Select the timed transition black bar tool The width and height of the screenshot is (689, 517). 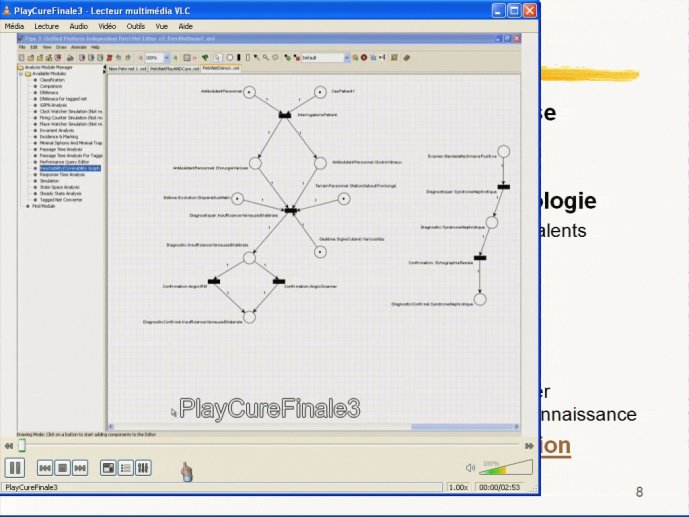(x=239, y=58)
